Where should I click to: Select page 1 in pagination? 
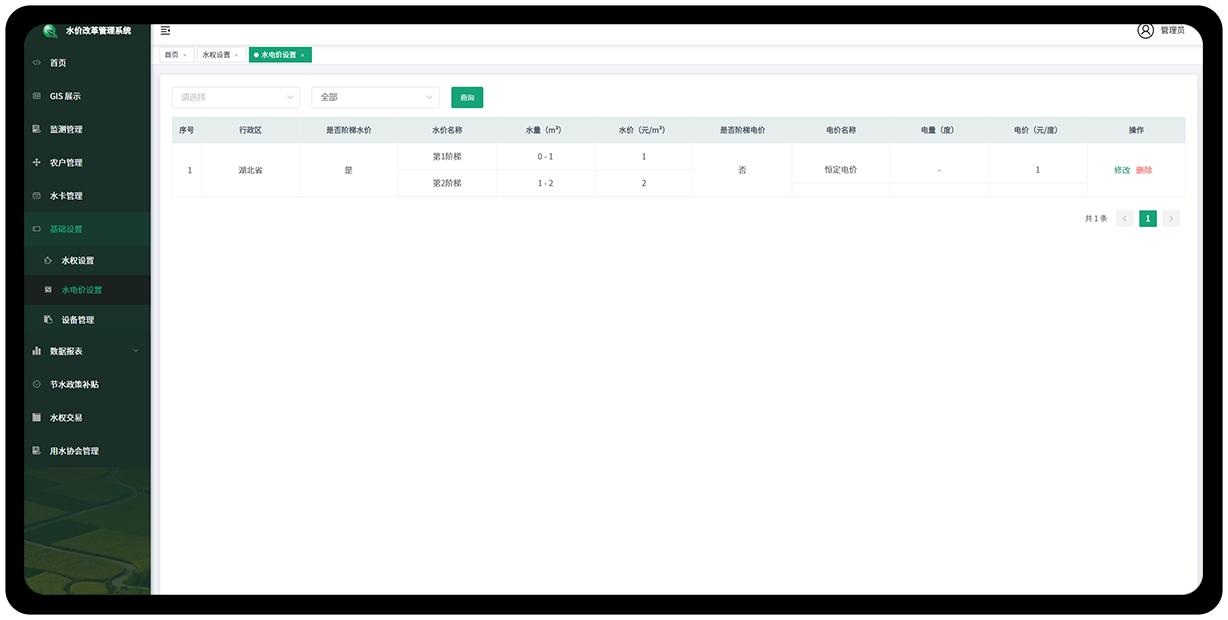tap(1148, 218)
